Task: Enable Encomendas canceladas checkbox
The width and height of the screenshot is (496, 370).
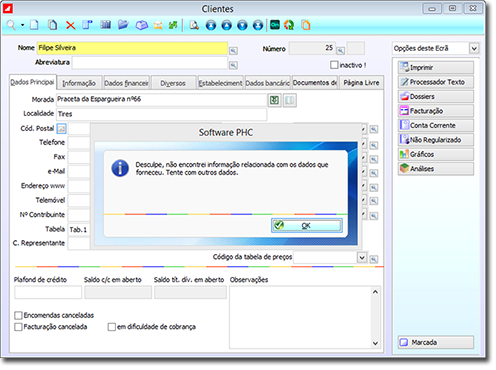Action: (x=18, y=315)
